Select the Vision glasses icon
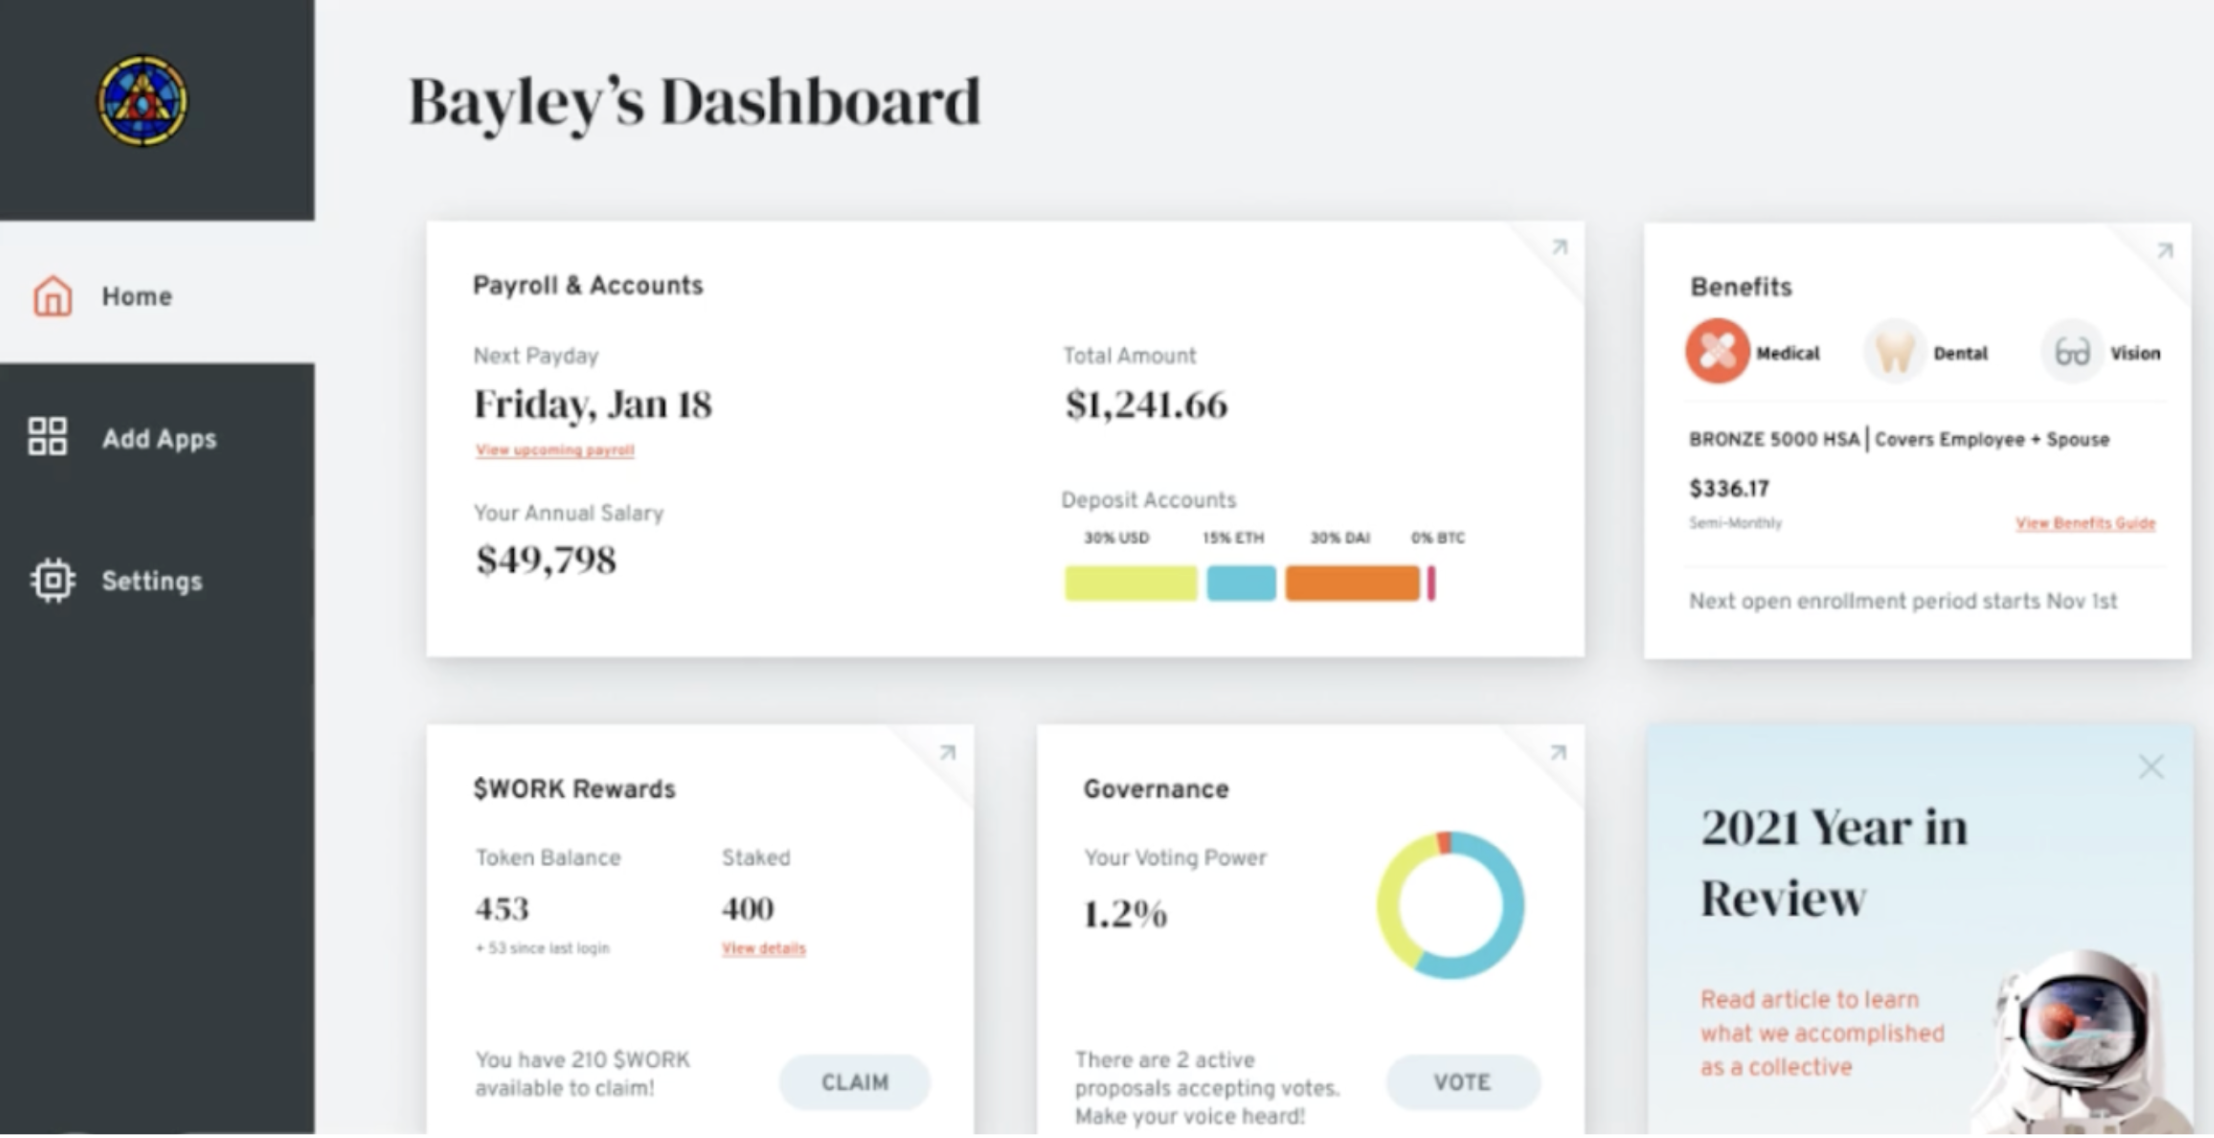Image resolution: width=2214 pixels, height=1138 pixels. (x=2071, y=352)
